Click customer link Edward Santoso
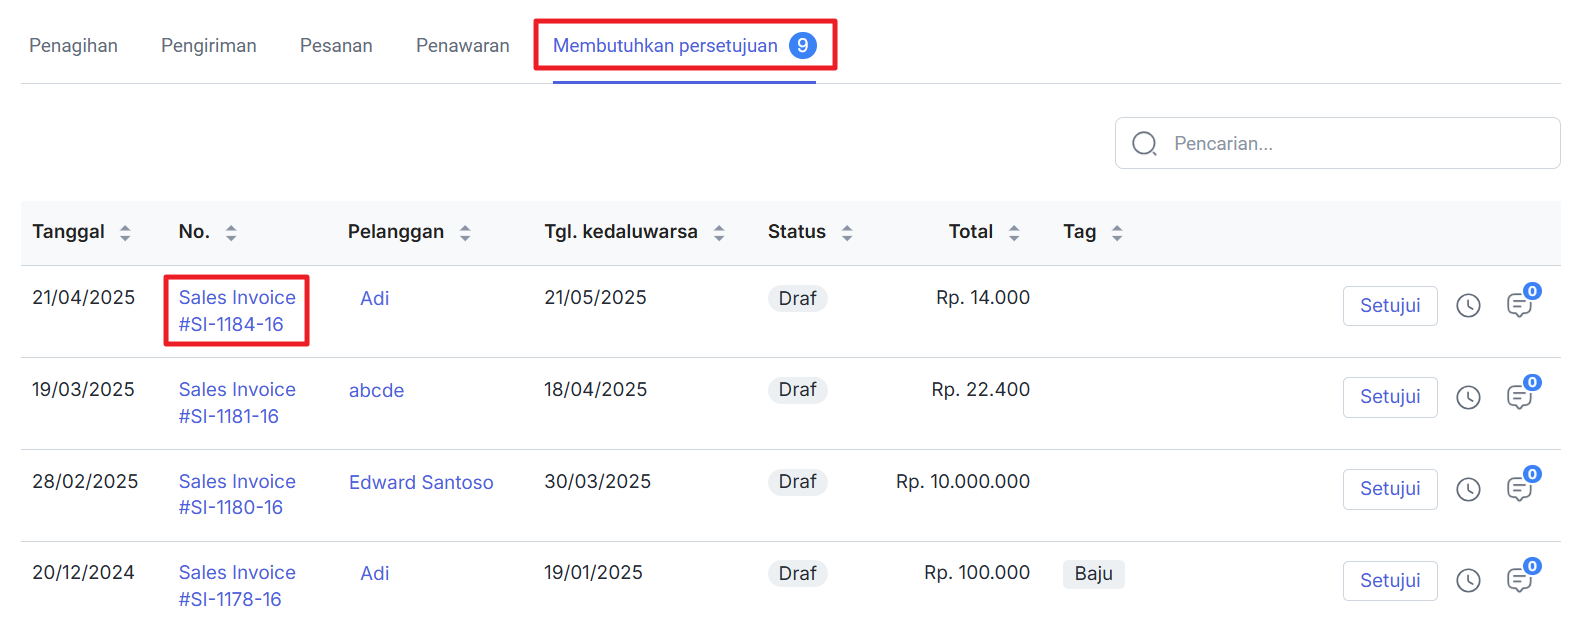1577x624 pixels. click(x=421, y=483)
